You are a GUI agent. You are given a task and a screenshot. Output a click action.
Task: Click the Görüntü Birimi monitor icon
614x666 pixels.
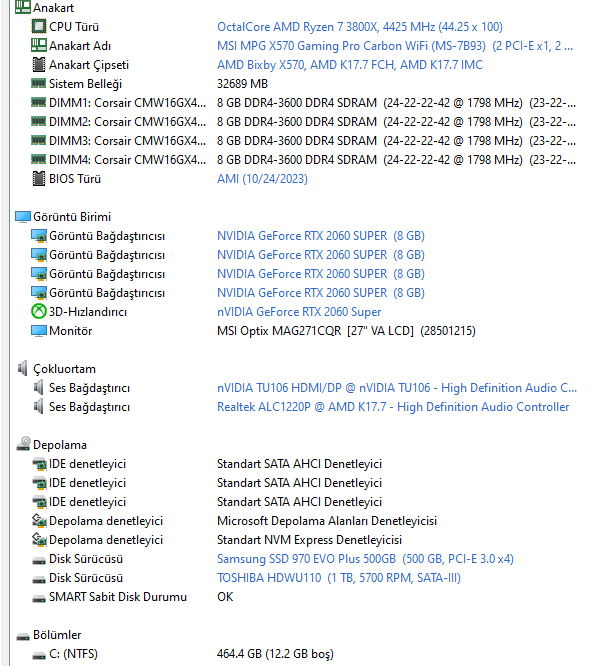[x=23, y=217]
